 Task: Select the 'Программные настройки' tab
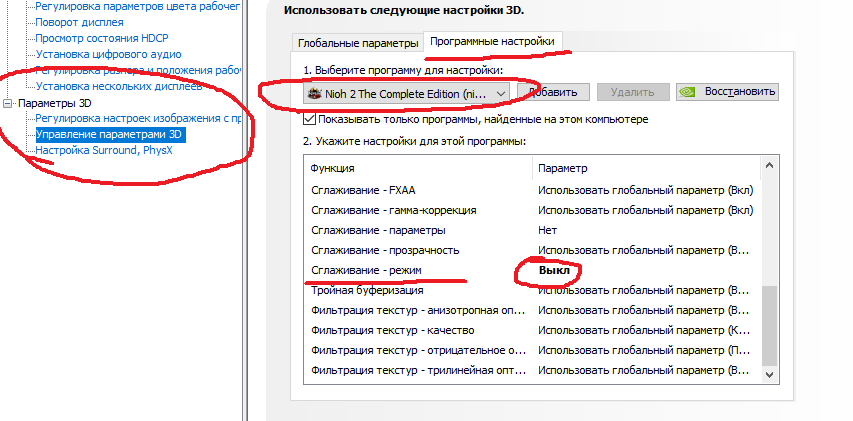(x=491, y=41)
